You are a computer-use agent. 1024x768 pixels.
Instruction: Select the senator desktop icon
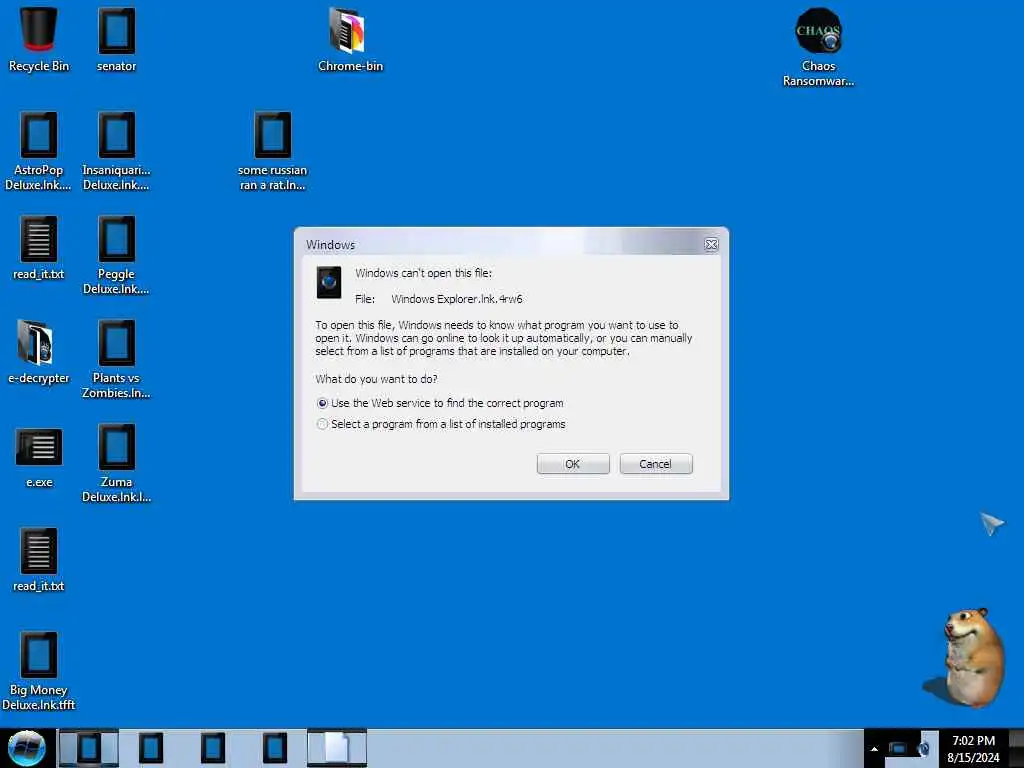116,39
